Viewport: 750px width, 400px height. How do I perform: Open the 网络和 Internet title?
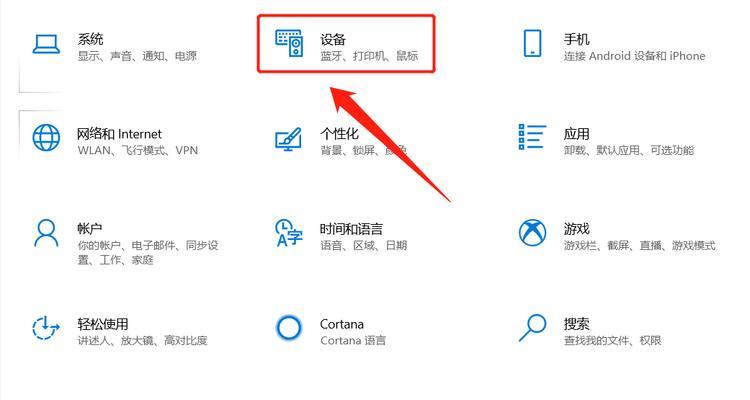pos(120,133)
